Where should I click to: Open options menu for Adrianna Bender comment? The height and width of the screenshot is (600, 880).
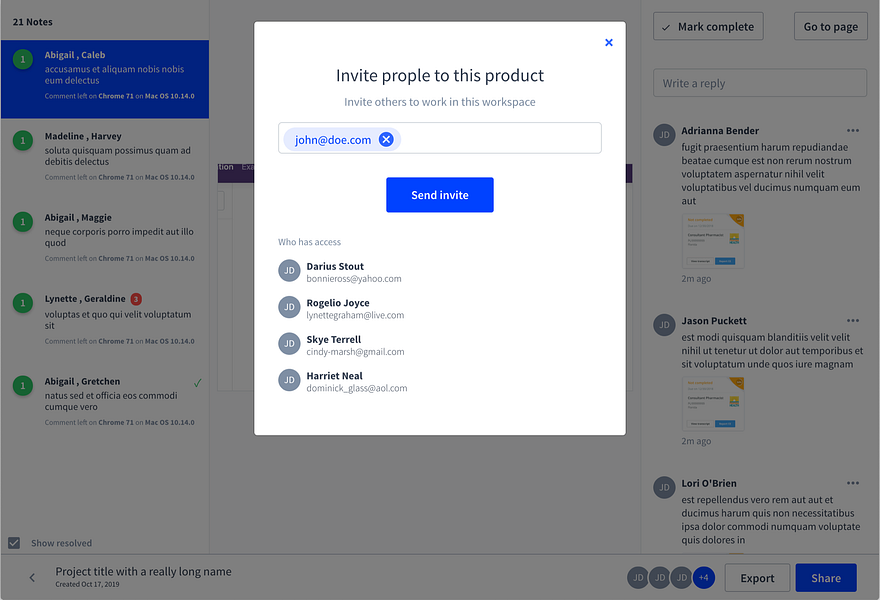coord(852,131)
